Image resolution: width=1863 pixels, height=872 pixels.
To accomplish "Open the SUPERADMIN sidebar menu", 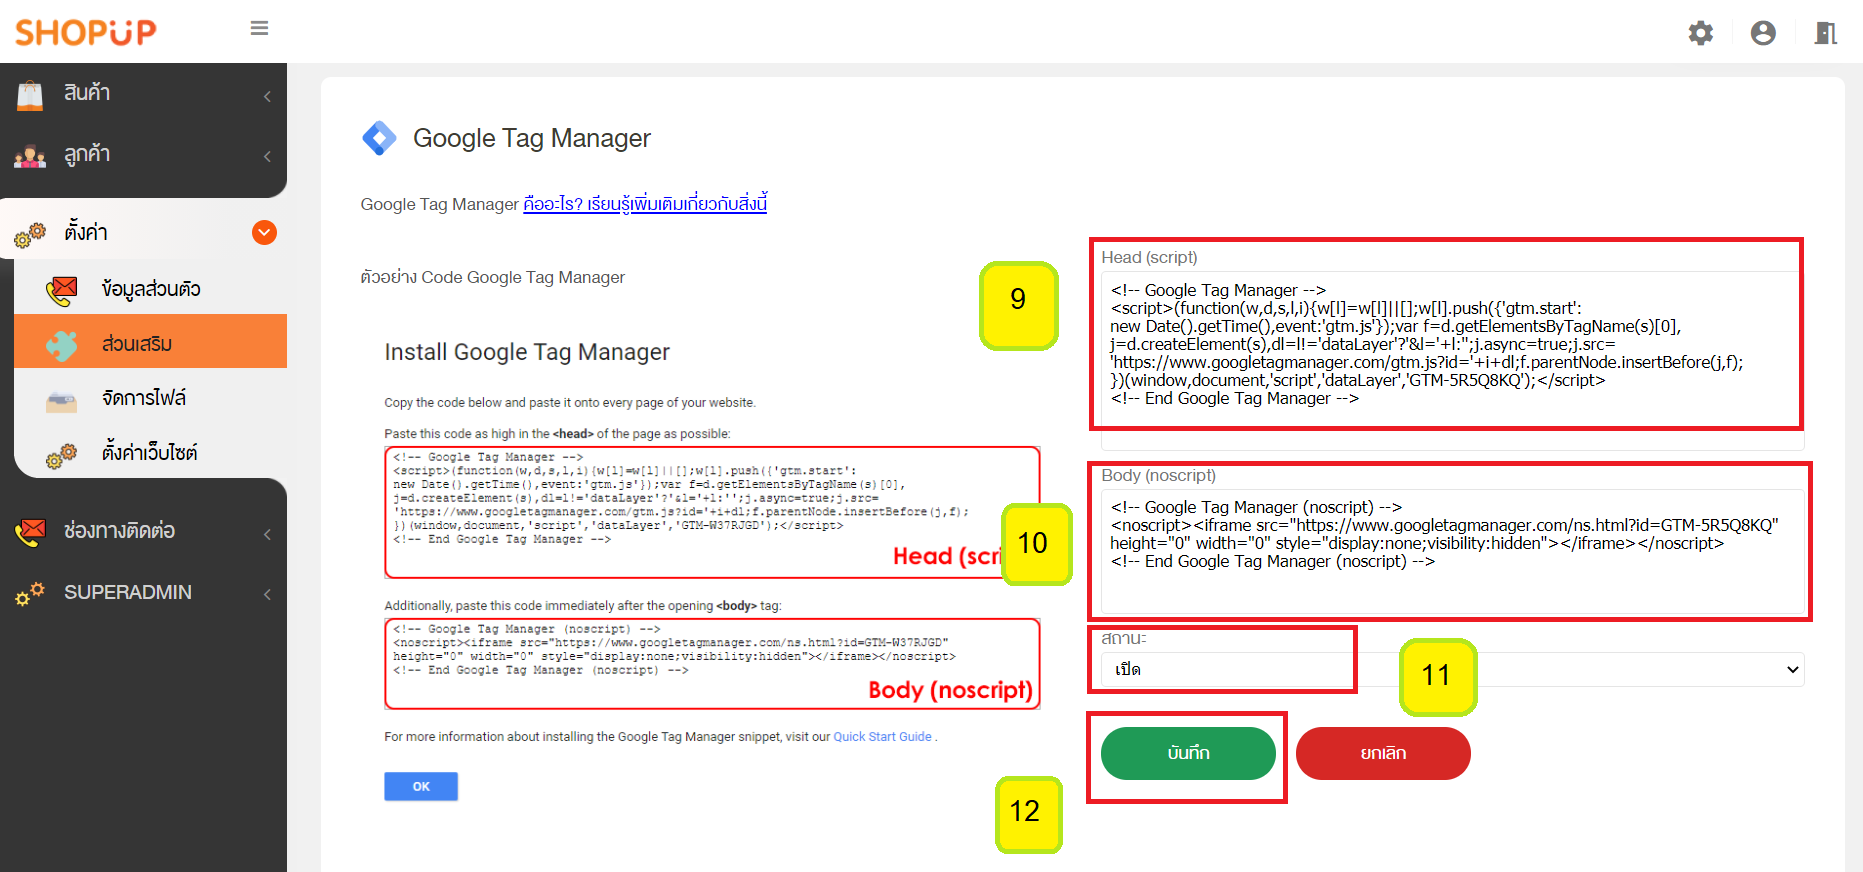I will coord(143,592).
